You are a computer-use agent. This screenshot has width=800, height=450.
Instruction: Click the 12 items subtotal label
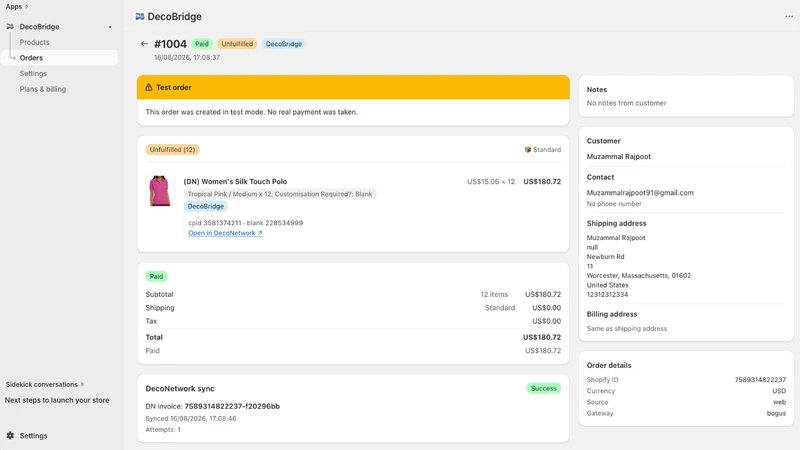click(494, 294)
